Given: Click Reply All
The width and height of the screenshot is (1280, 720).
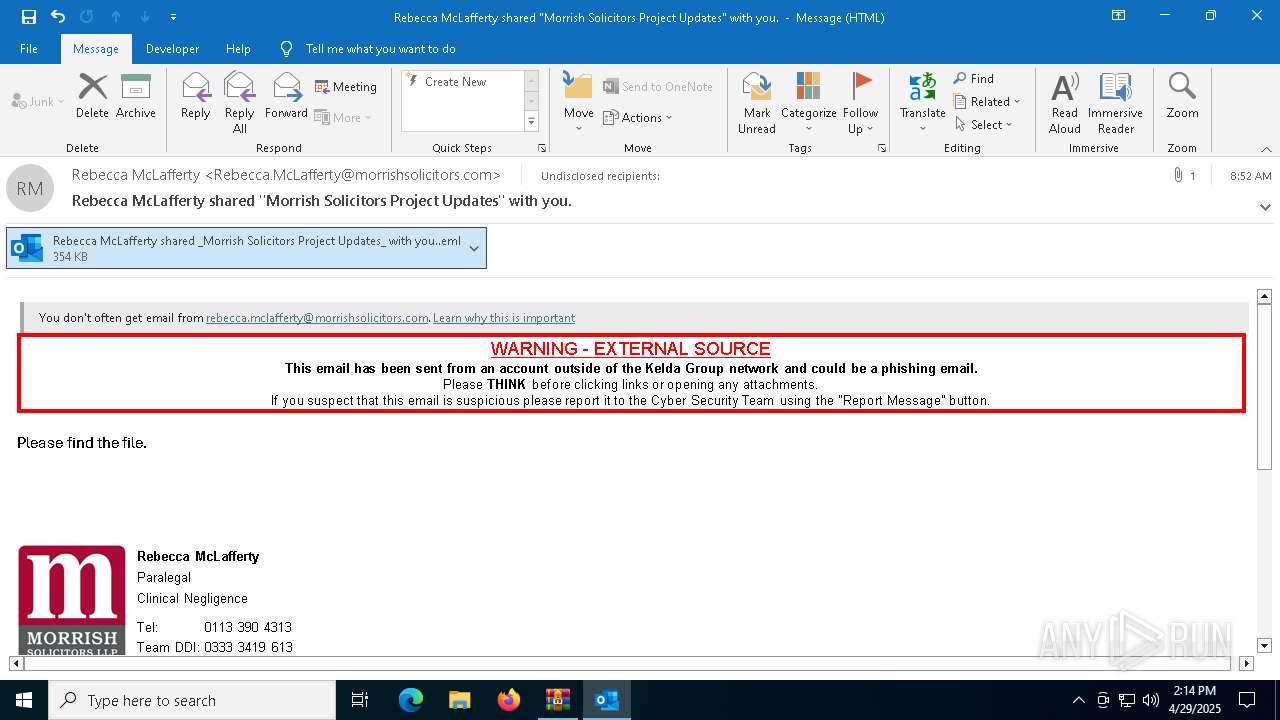Looking at the screenshot, I should pyautogui.click(x=240, y=102).
